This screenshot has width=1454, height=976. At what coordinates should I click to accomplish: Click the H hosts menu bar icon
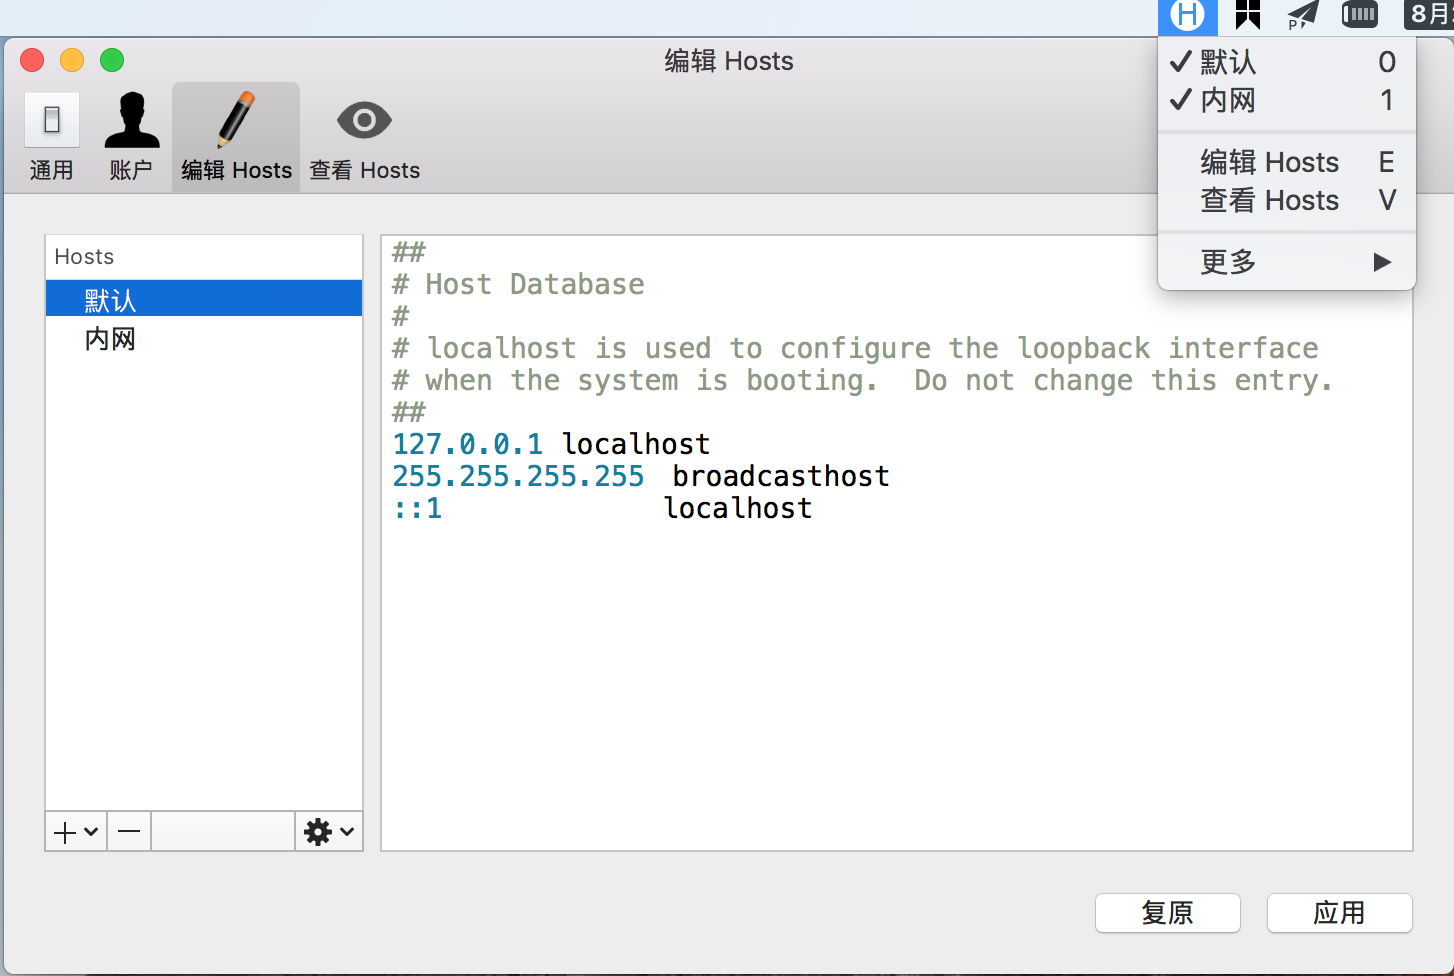click(1187, 15)
